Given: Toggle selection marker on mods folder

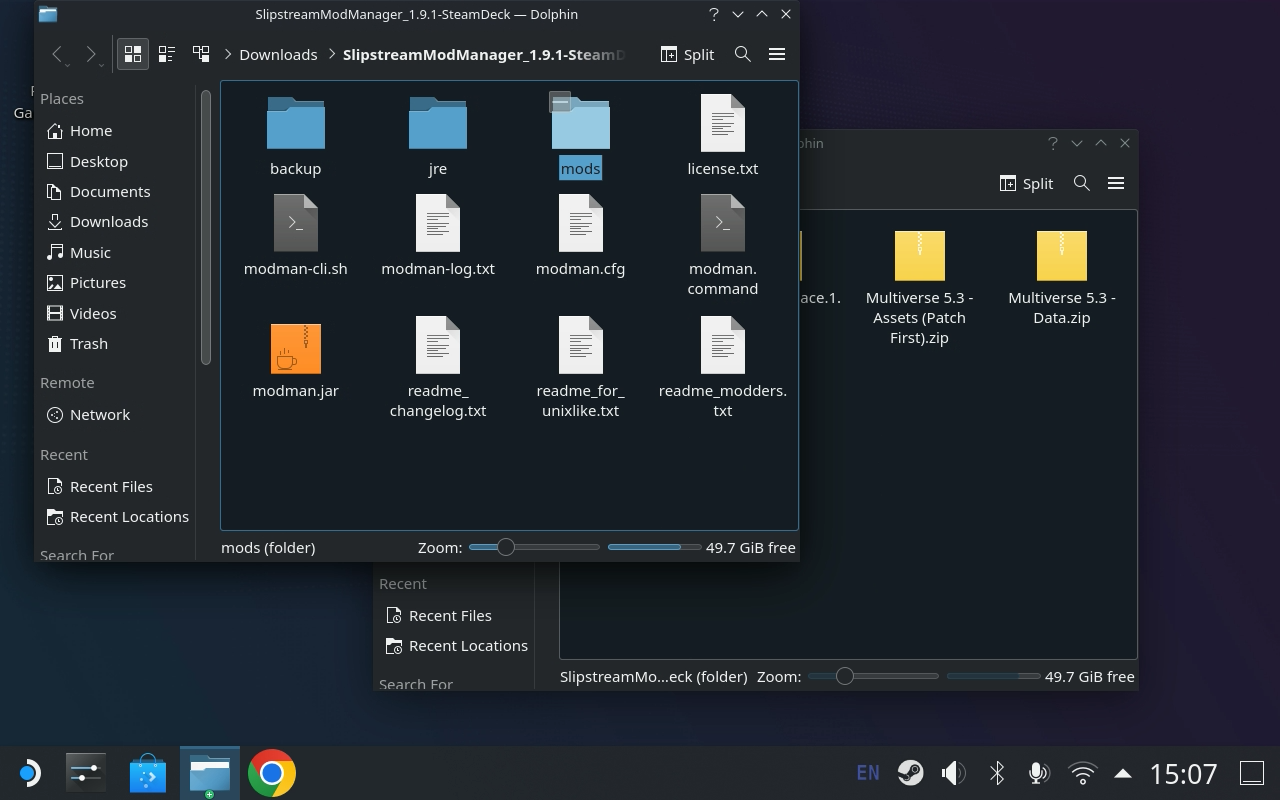Looking at the screenshot, I should click(x=560, y=102).
